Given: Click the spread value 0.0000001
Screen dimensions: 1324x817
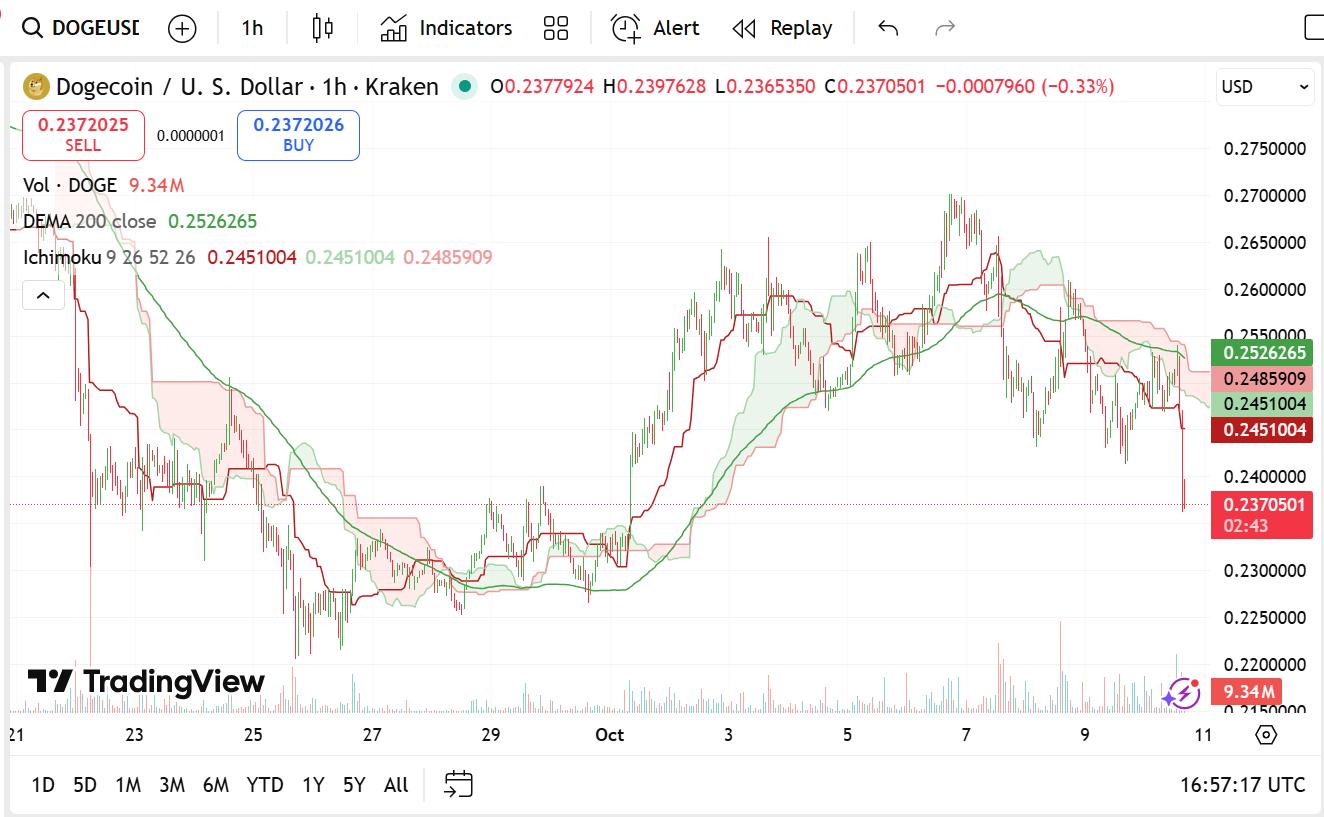Looking at the screenshot, I should pyautogui.click(x=191, y=136).
